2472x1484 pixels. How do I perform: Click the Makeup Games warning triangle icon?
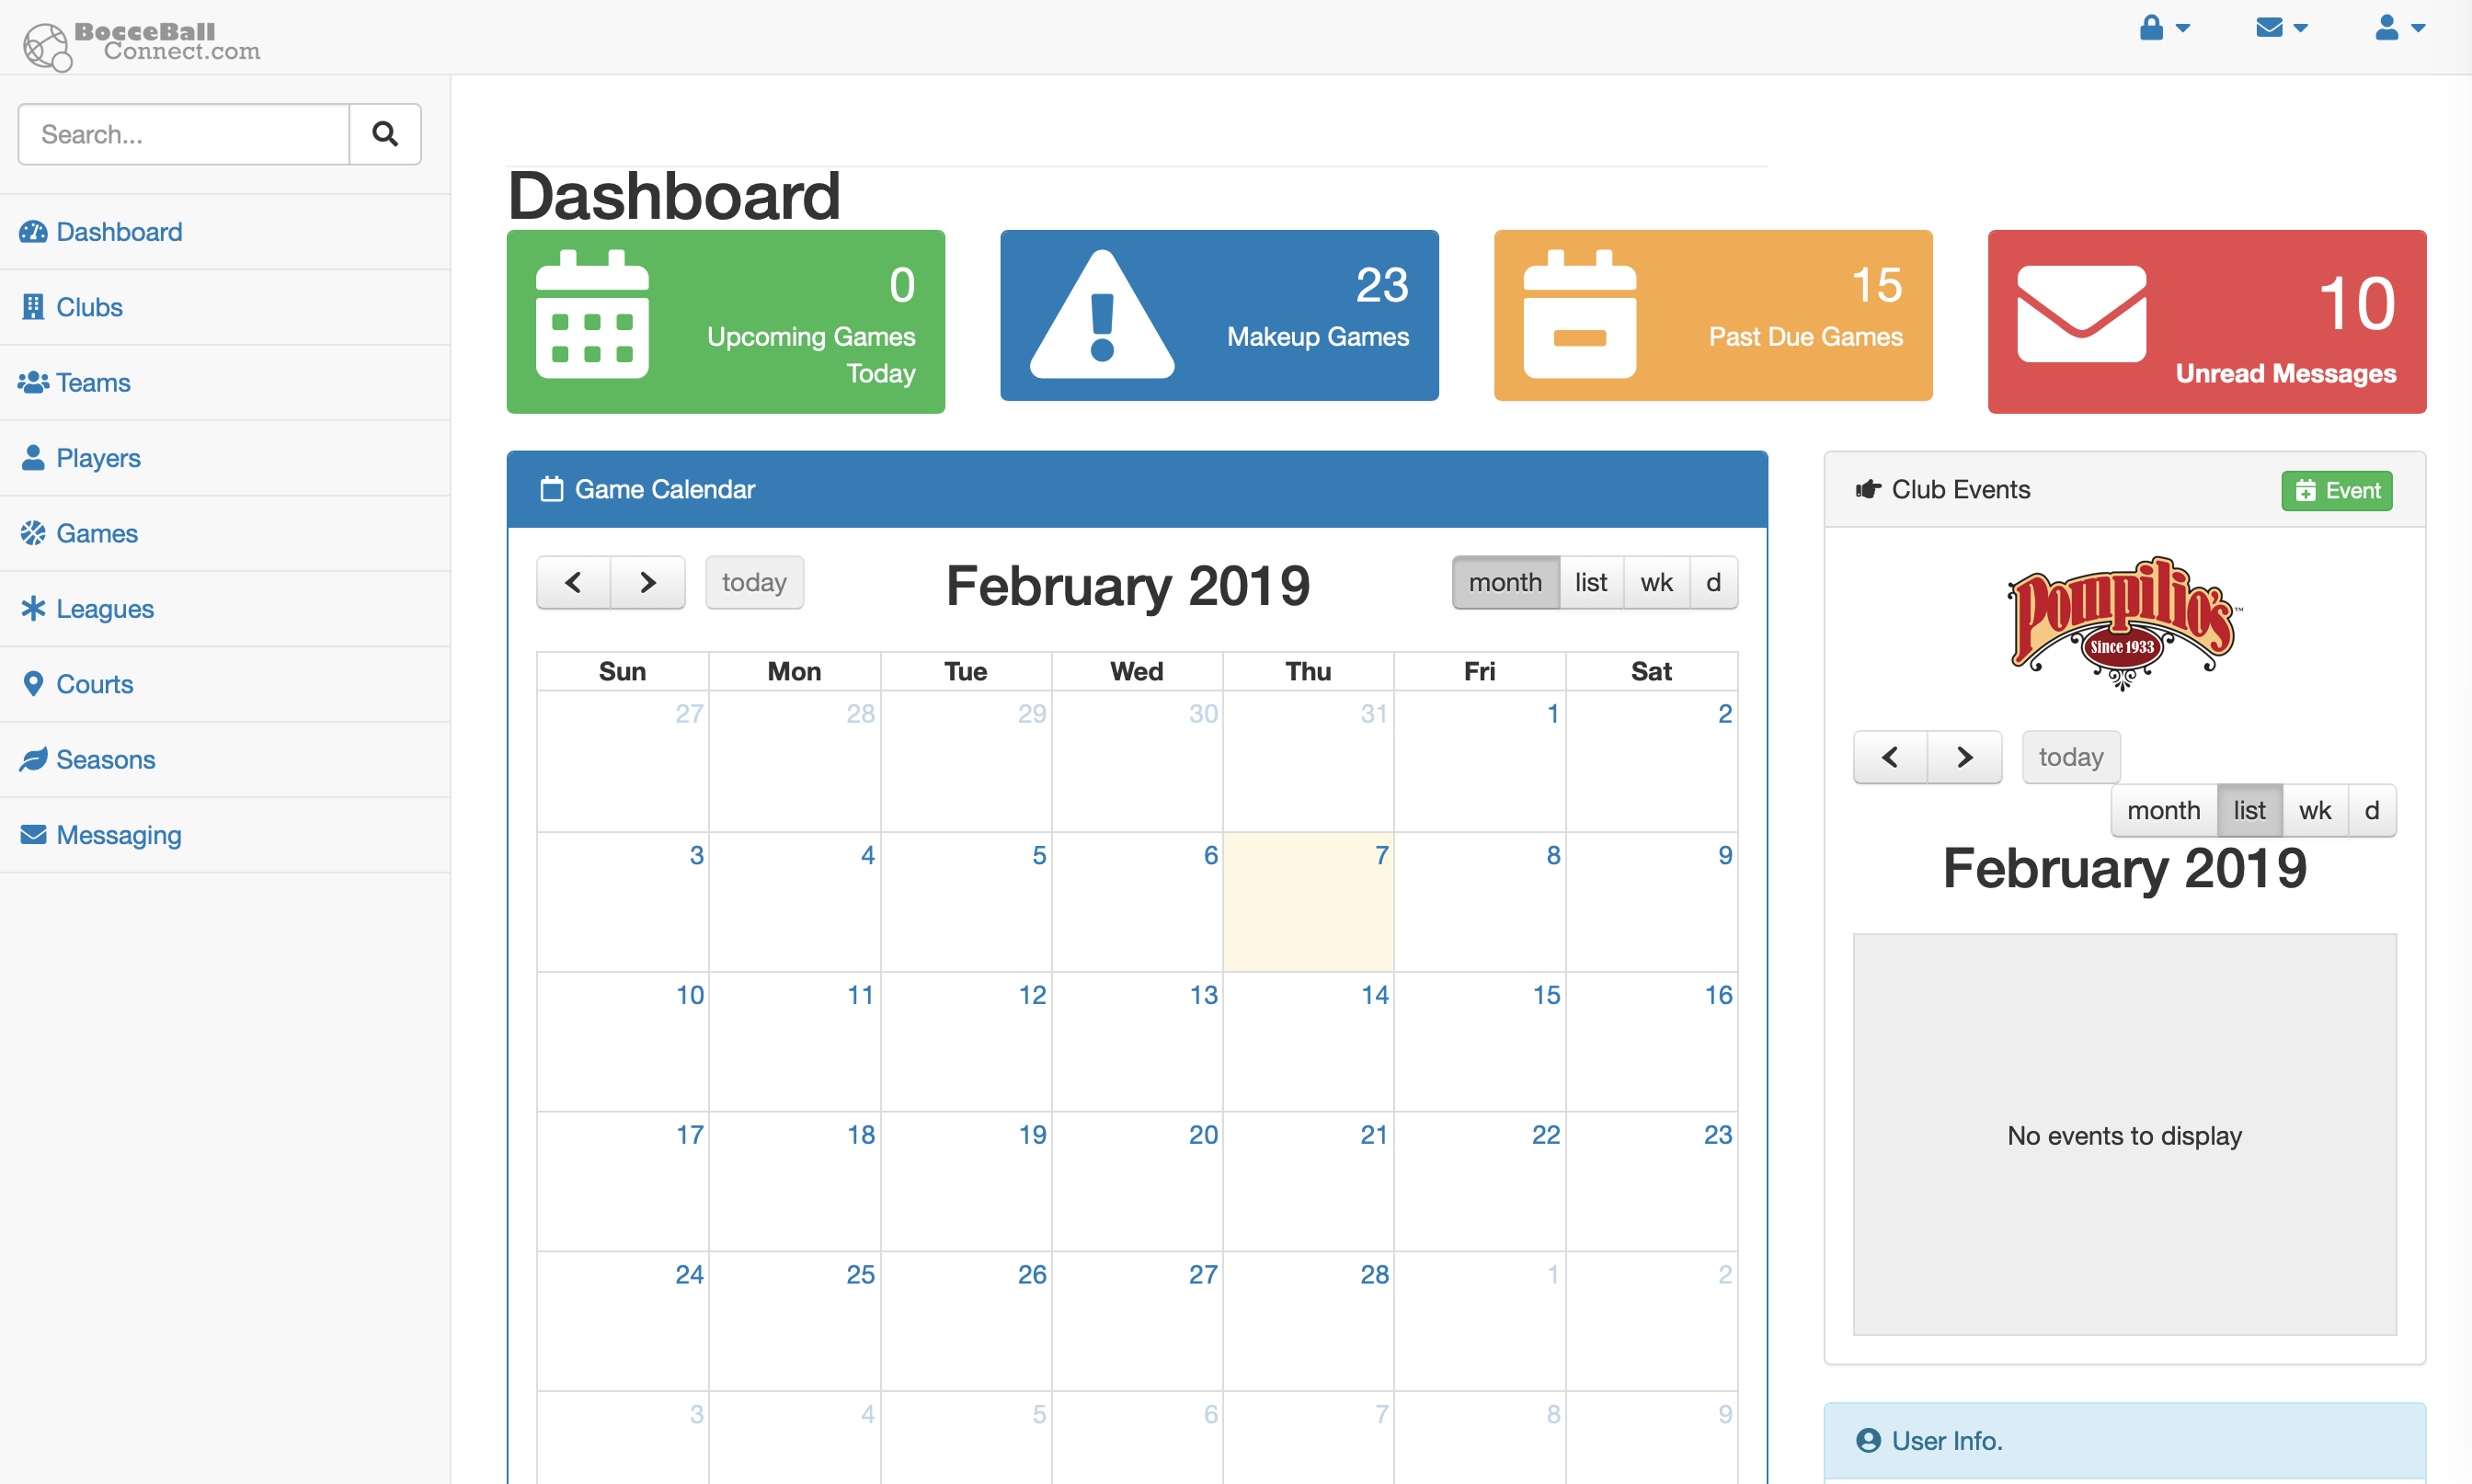[1102, 316]
